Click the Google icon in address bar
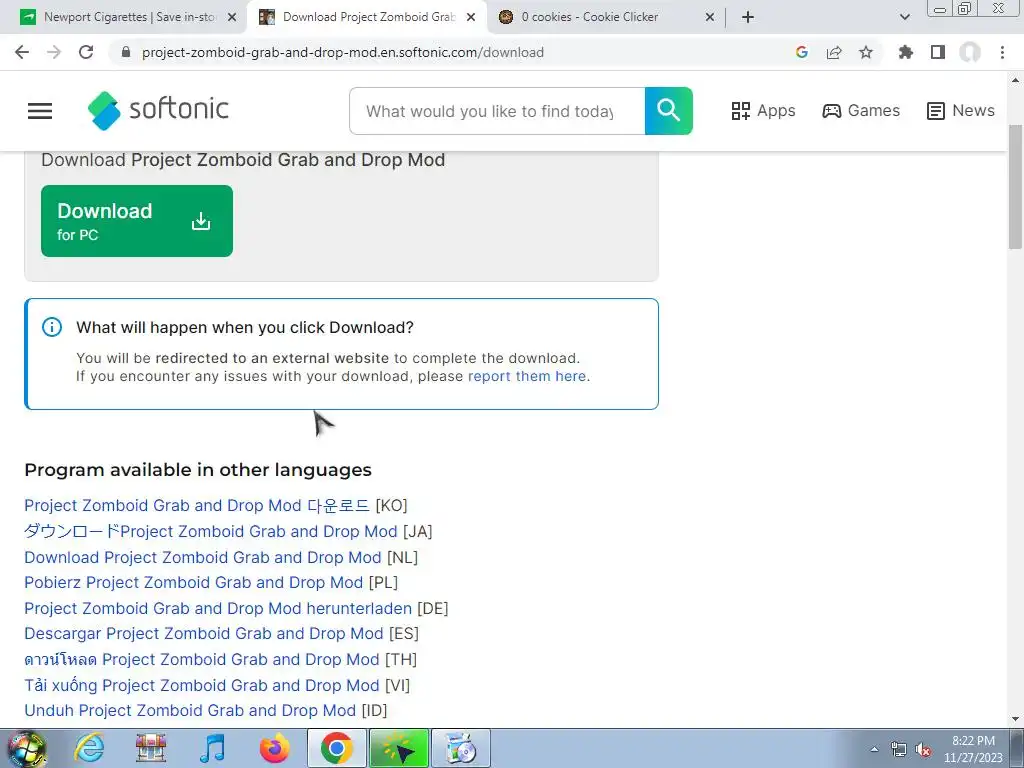Screen dimensions: 1024x768 802,52
